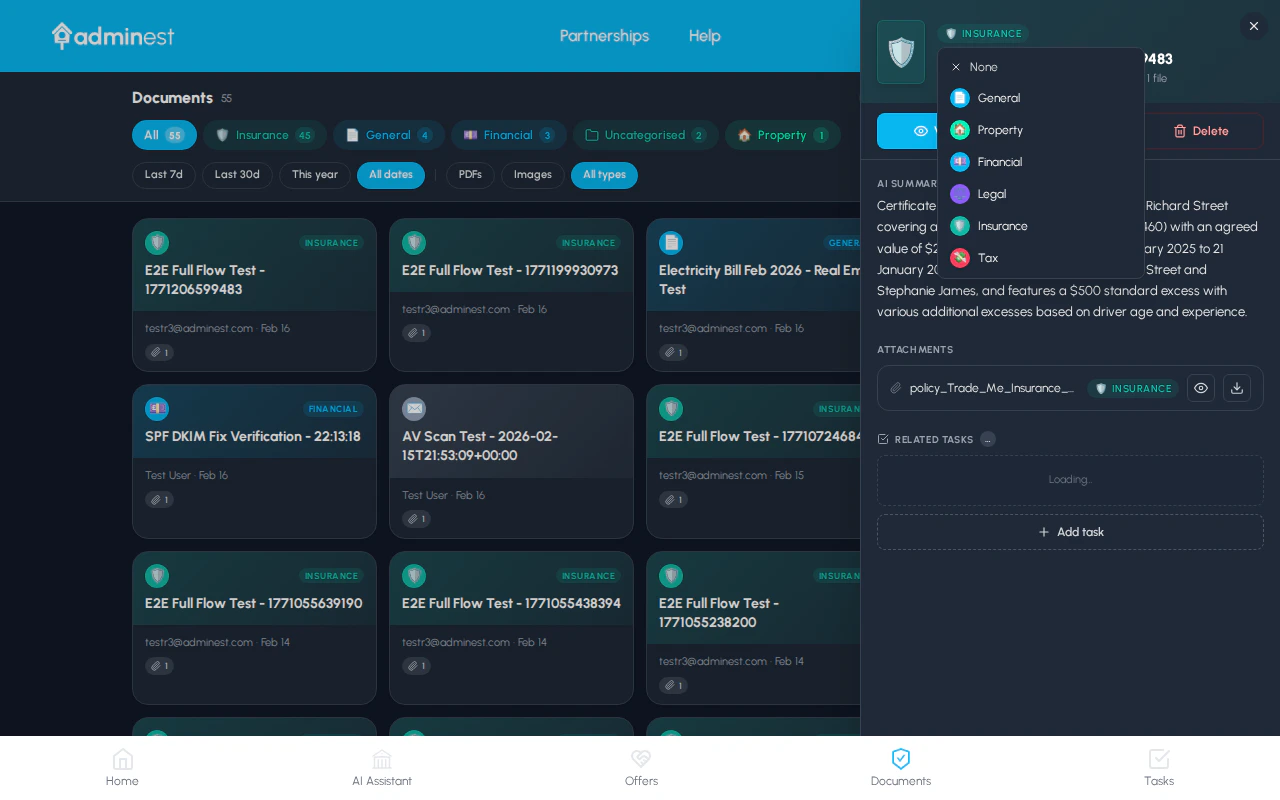Image resolution: width=1280 pixels, height=800 pixels.
Task: Click envelope icon on AV Scan Test card
Action: coord(414,409)
